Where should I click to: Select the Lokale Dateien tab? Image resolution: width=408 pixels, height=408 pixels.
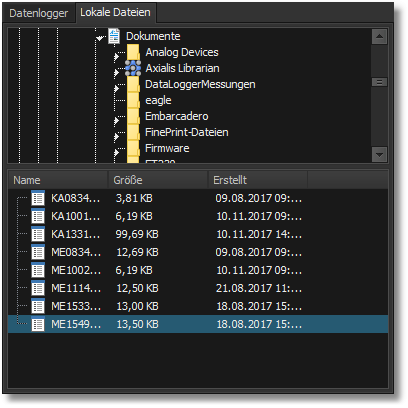(x=115, y=13)
